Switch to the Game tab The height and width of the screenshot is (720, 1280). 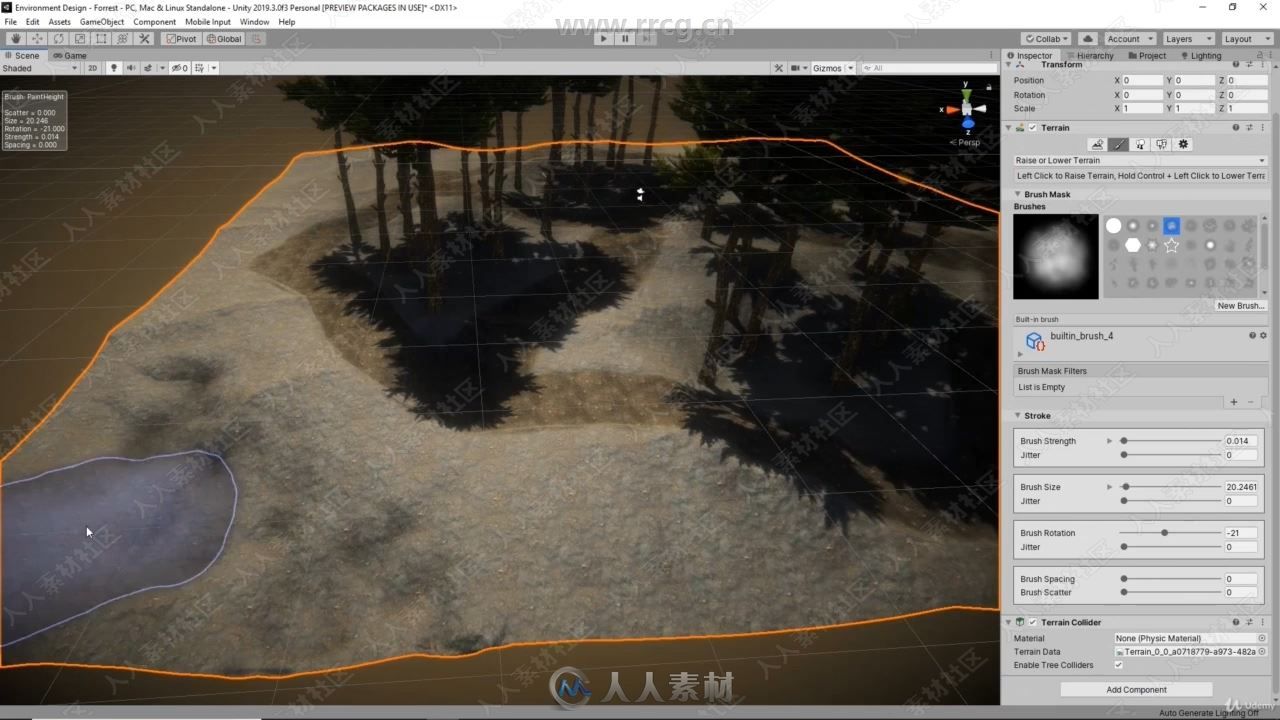tap(70, 55)
